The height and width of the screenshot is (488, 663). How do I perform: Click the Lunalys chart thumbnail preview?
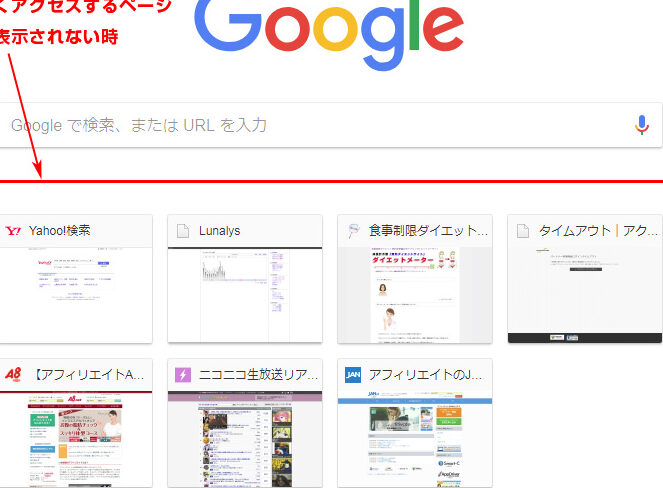point(245,295)
